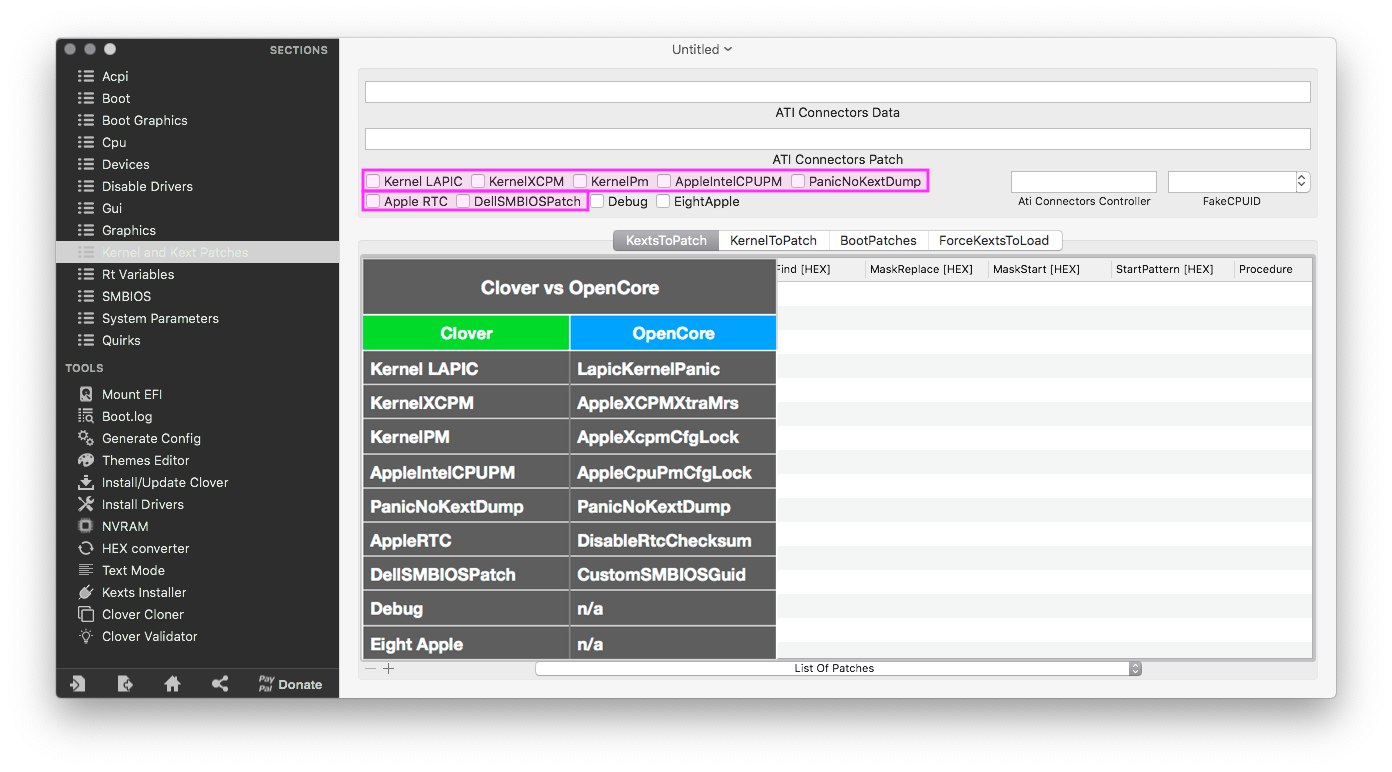
Task: Click the export configuration icon in bottom bar
Action: [125, 684]
